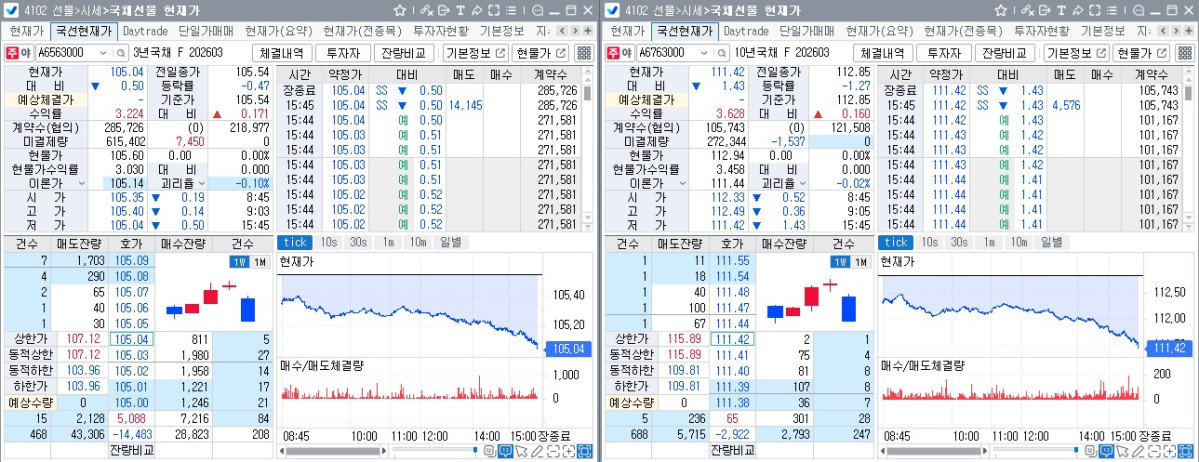
Task: Open 기본정보 popup button in left window
Action: pos(476,53)
